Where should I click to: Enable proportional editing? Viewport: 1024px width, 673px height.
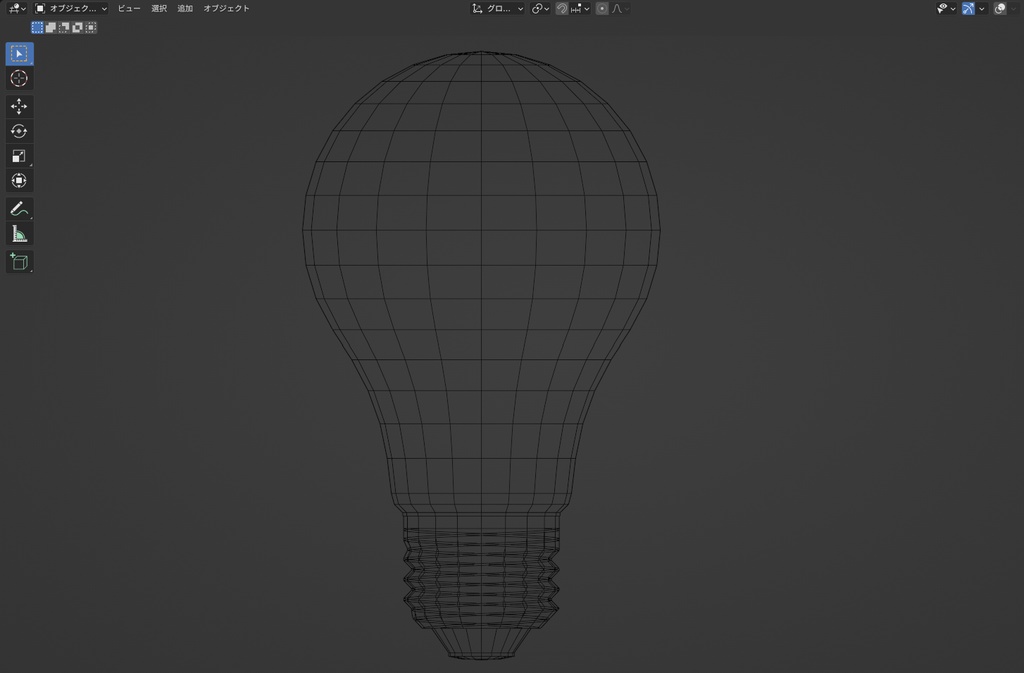tap(600, 9)
